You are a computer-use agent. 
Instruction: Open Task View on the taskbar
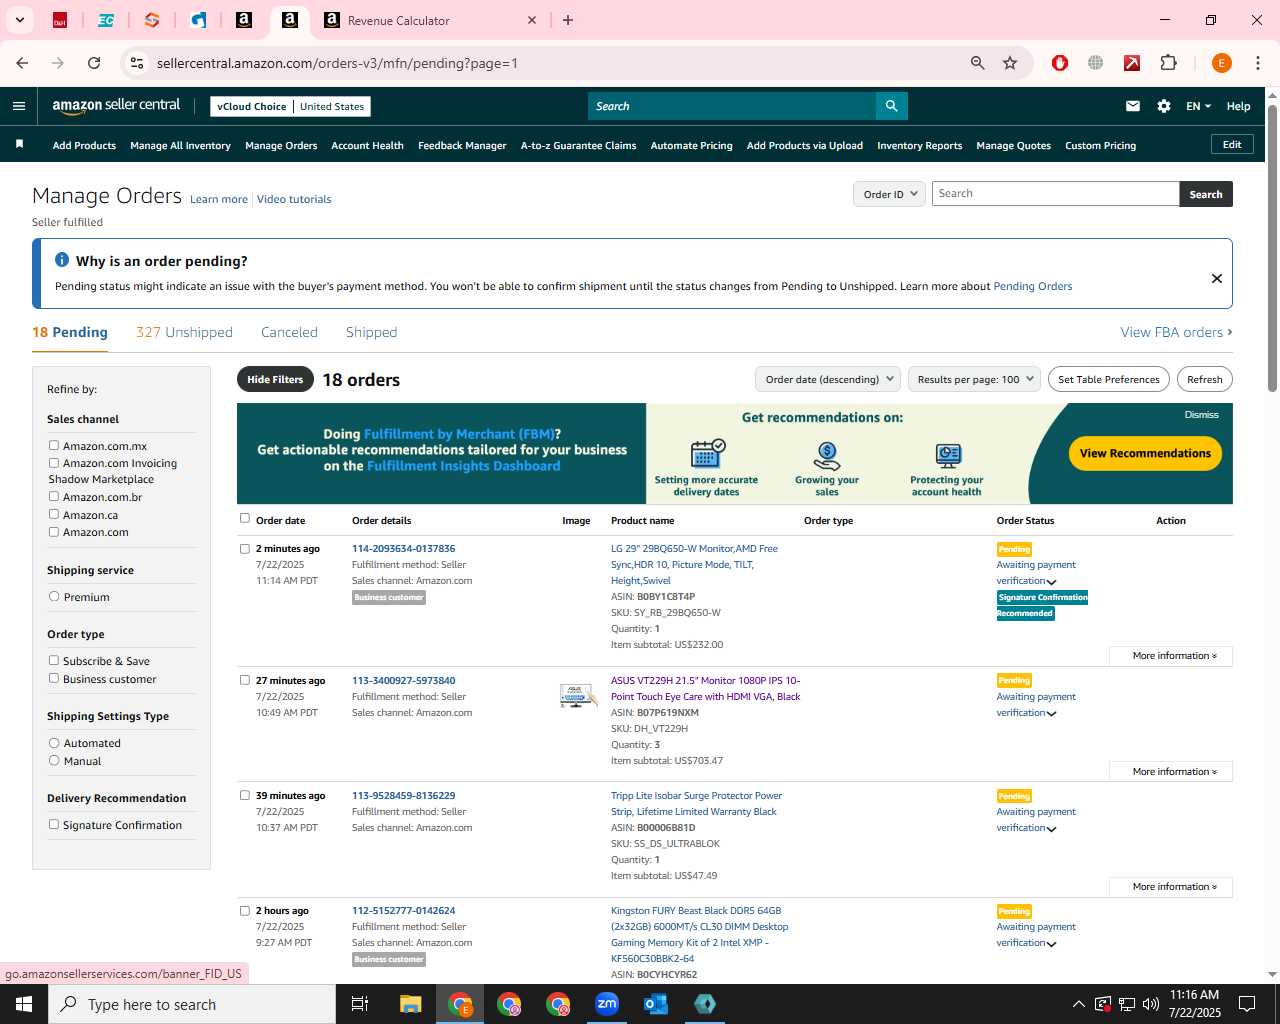360,1004
